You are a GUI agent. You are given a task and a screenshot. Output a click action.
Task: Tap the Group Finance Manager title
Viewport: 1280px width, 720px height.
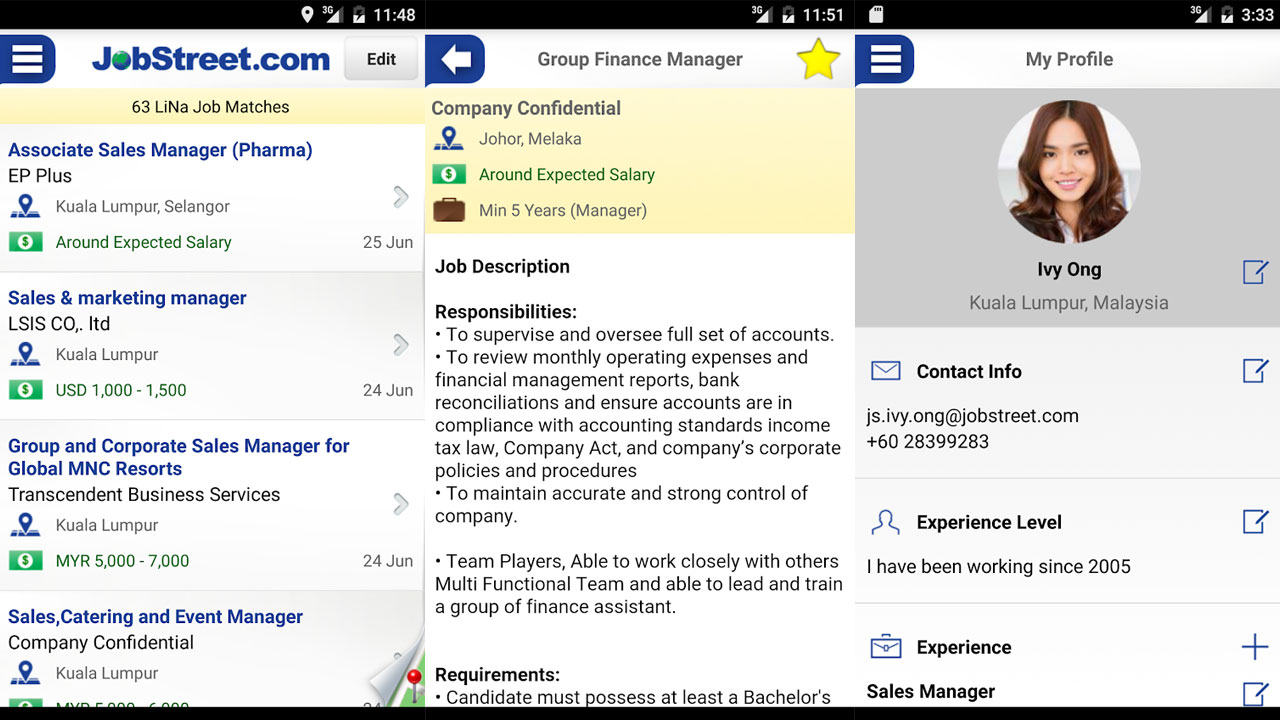(640, 59)
